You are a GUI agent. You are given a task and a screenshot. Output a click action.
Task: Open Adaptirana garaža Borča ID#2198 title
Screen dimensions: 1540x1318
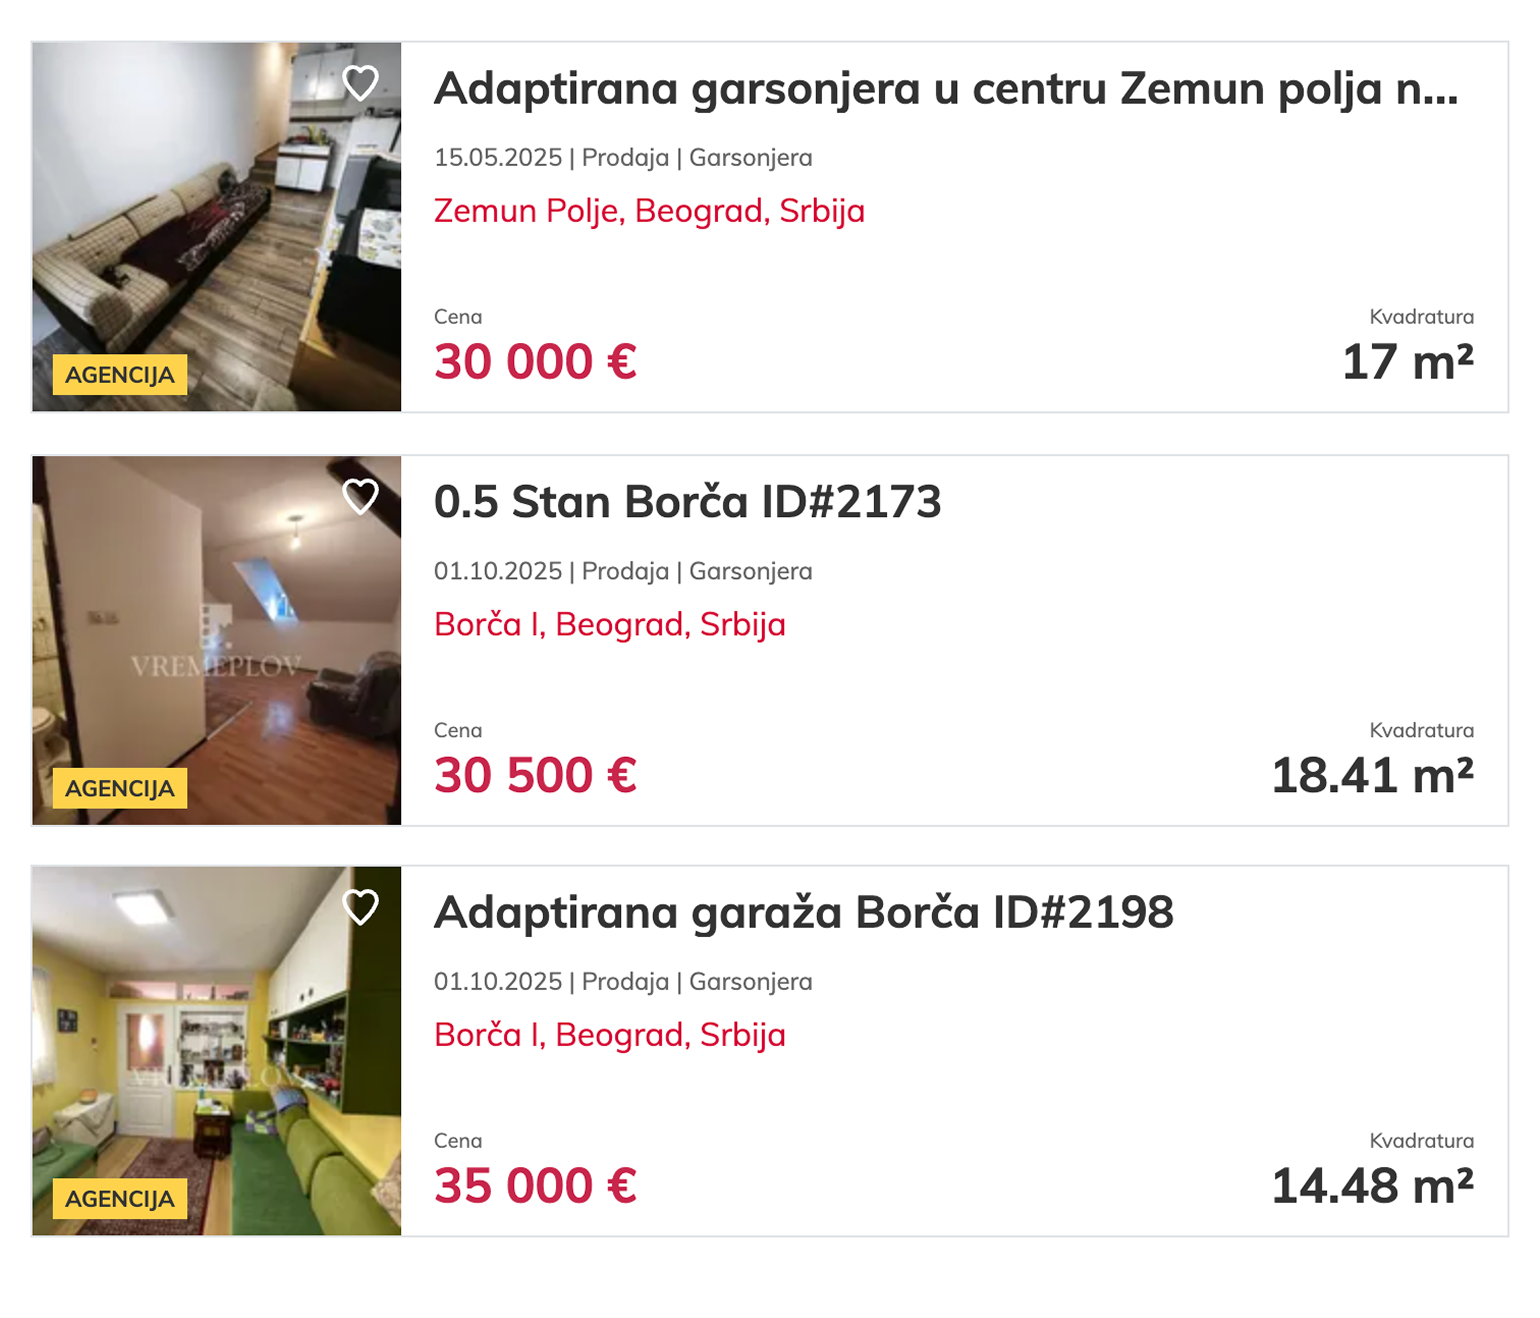click(x=803, y=913)
